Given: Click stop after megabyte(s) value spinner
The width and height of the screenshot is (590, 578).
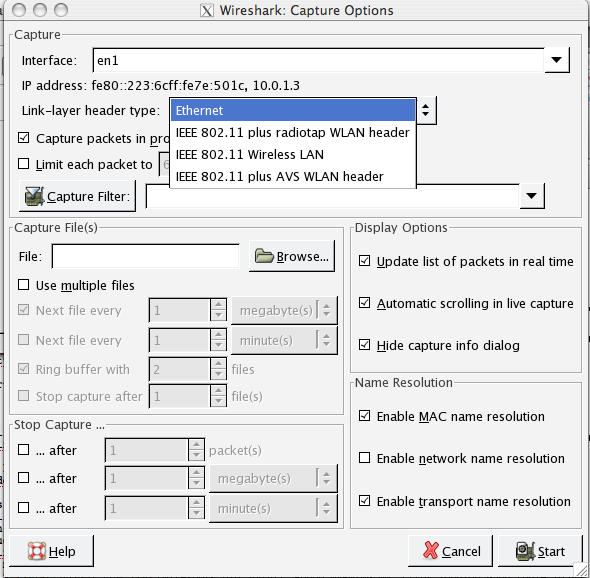Looking at the screenshot, I should point(155,478).
